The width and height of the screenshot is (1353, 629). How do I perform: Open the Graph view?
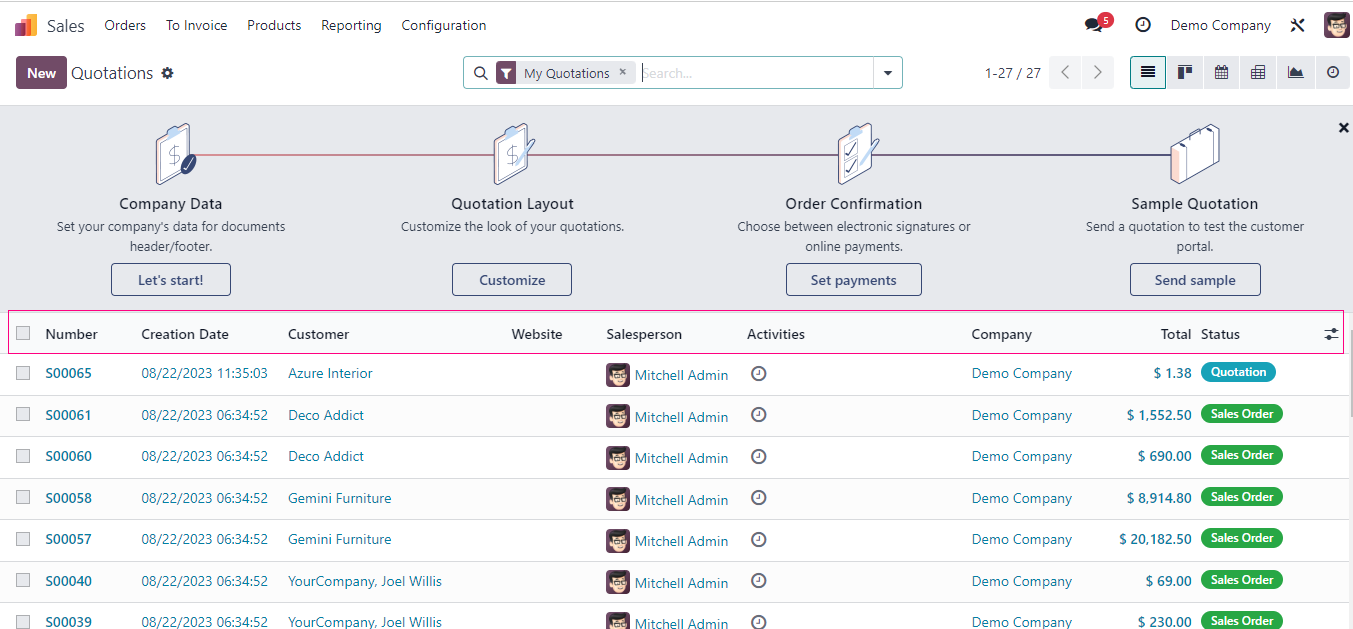point(1295,73)
